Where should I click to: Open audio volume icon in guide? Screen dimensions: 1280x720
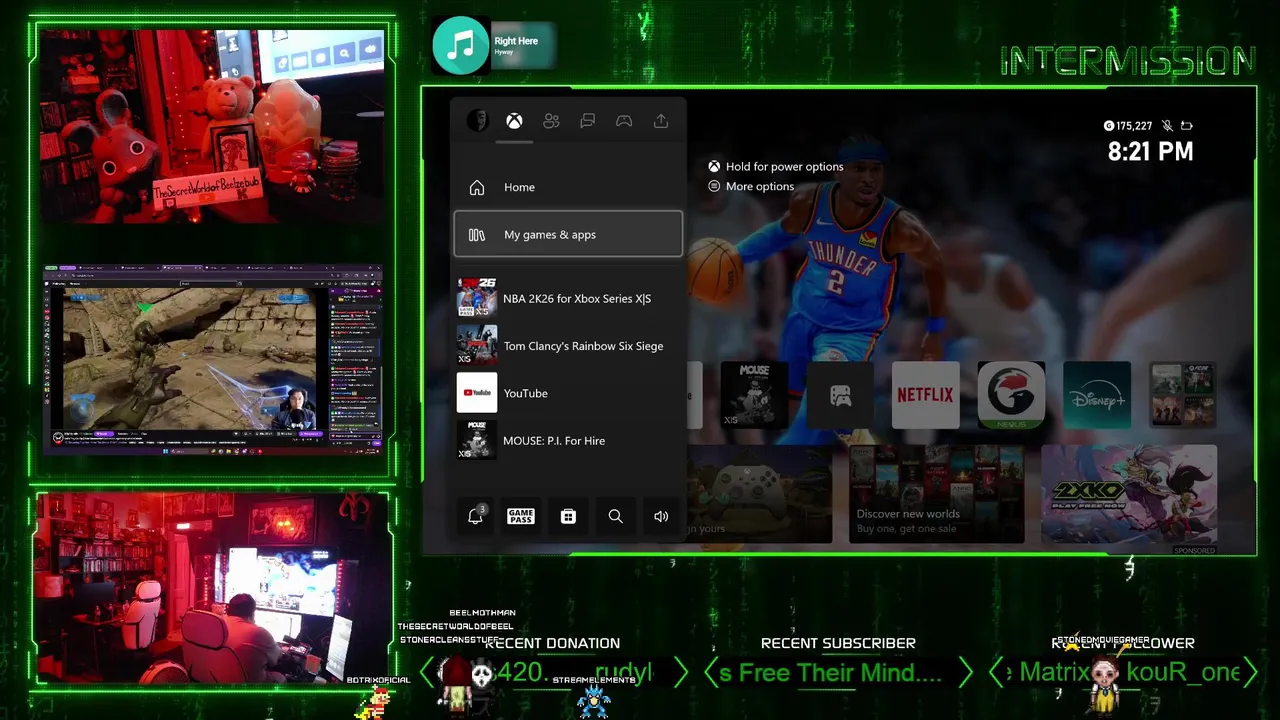tap(661, 516)
